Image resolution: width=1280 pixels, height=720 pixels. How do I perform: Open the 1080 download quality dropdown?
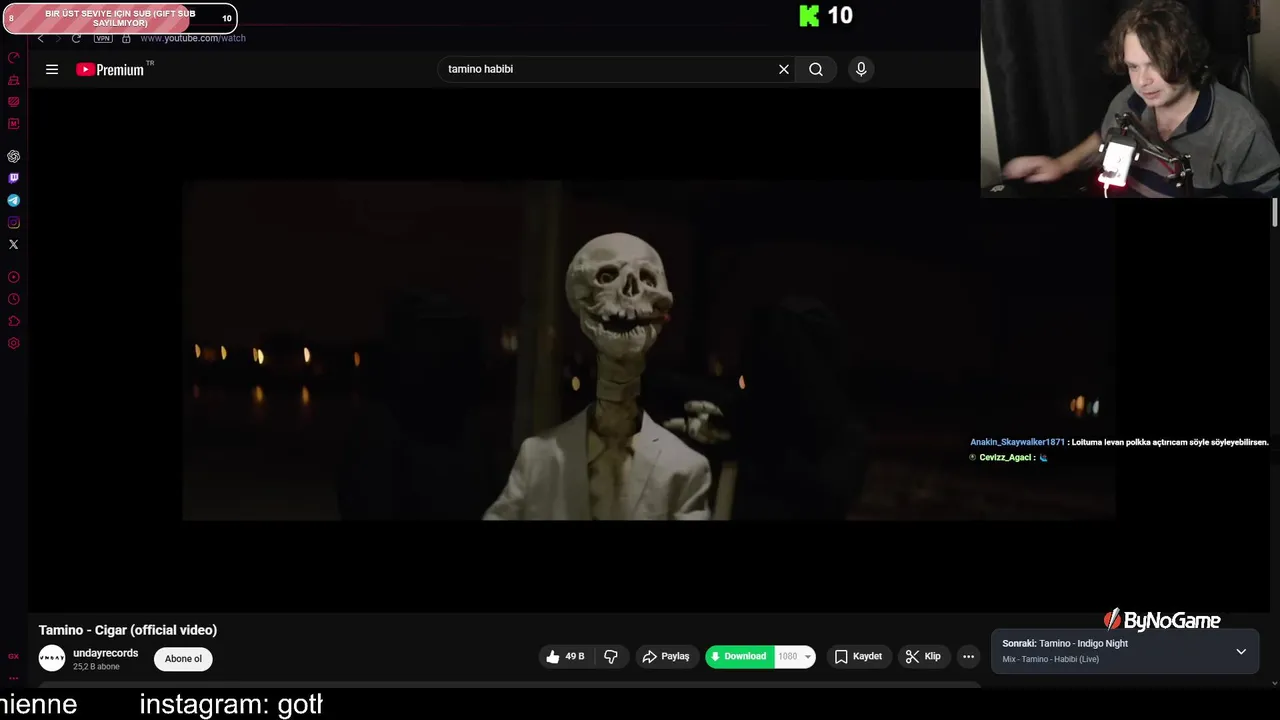795,656
